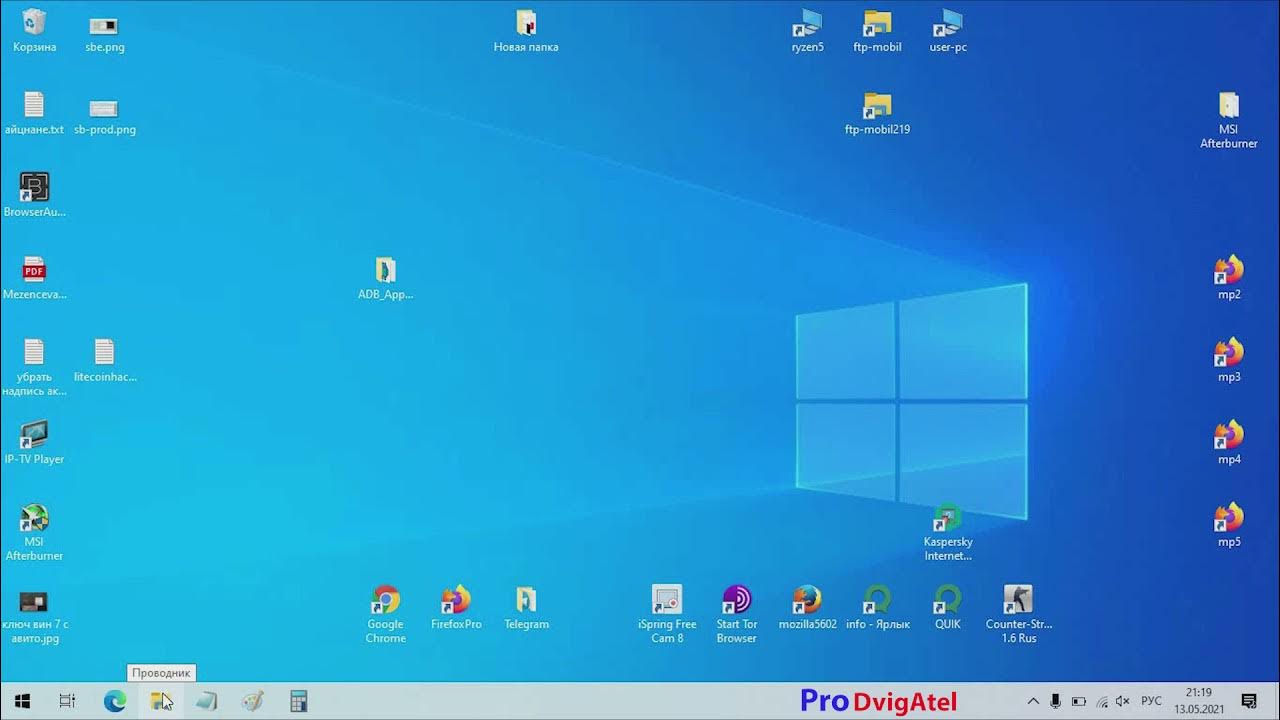
Task: Launch Microsoft Edge from taskbar
Action: (x=115, y=701)
